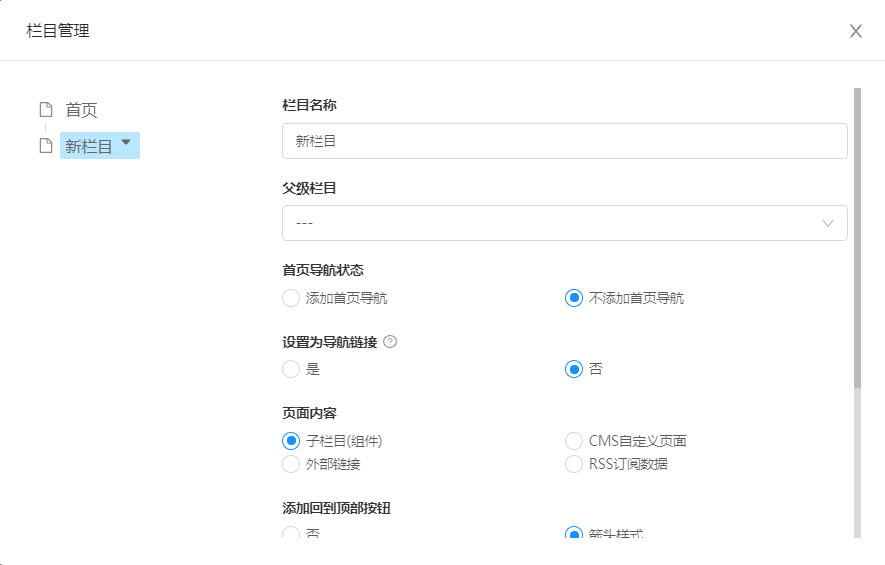
Task: Select the 新栏目 tree item
Action: 89,146
